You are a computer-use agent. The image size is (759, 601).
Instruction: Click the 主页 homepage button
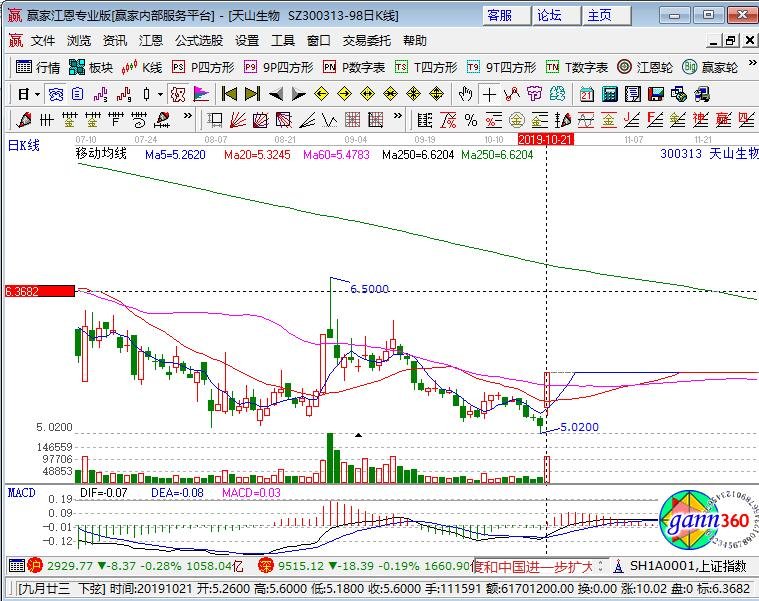(607, 15)
